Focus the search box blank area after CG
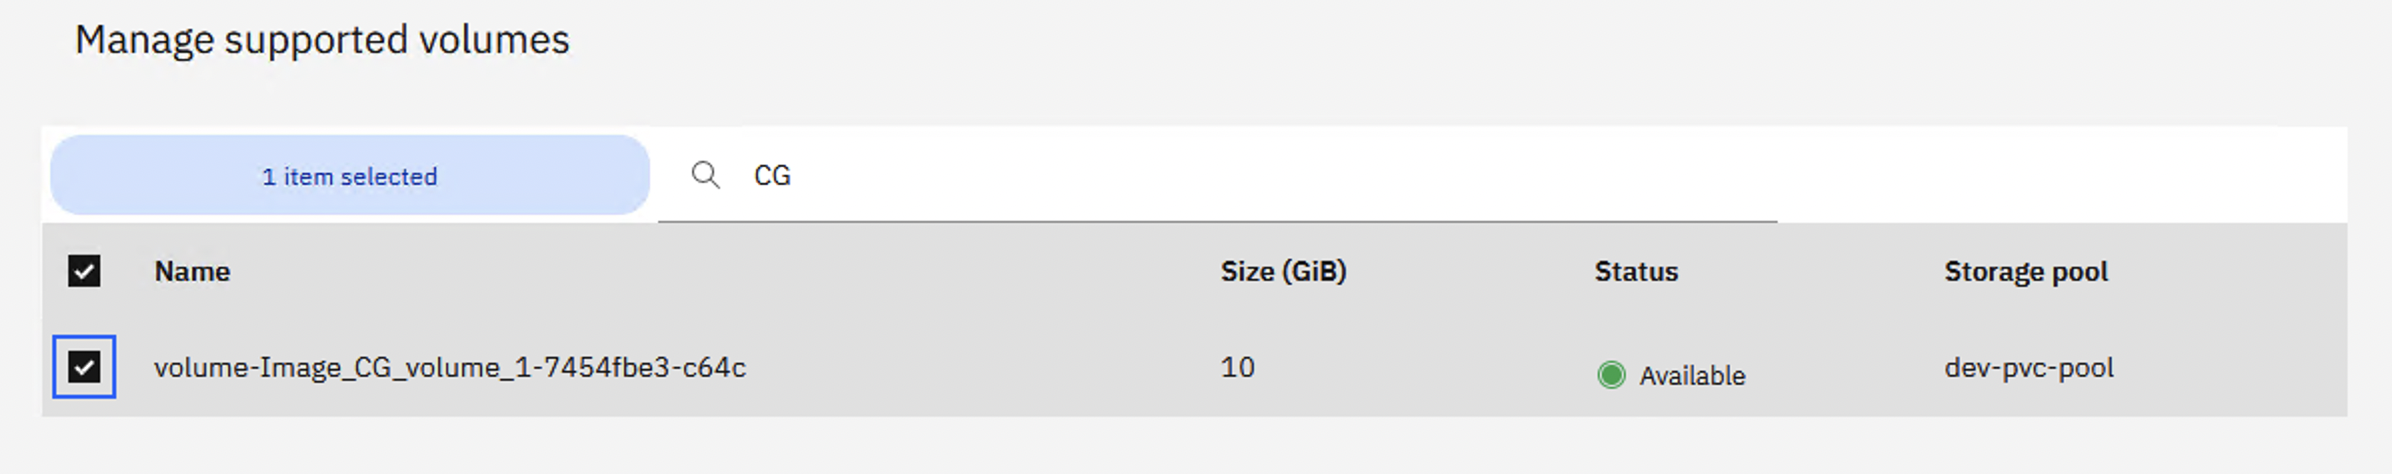 tap(1280, 176)
